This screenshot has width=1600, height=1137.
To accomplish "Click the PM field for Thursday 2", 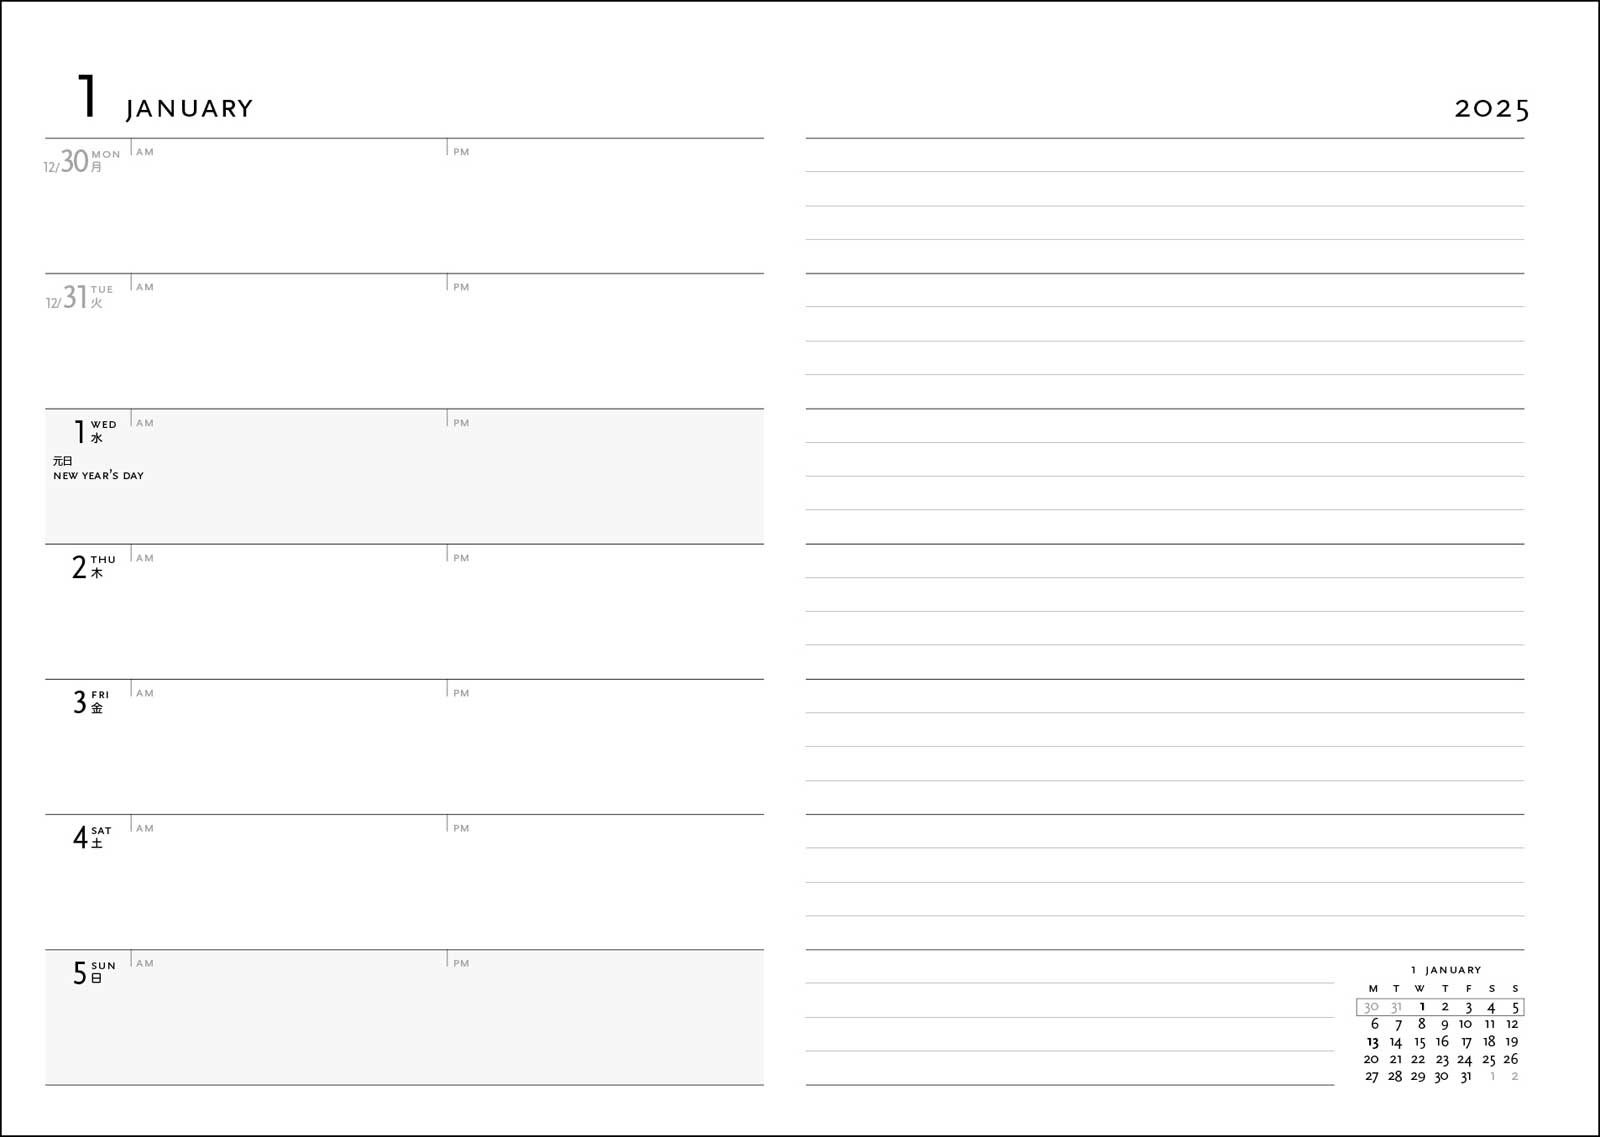I will pyautogui.click(x=605, y=611).
